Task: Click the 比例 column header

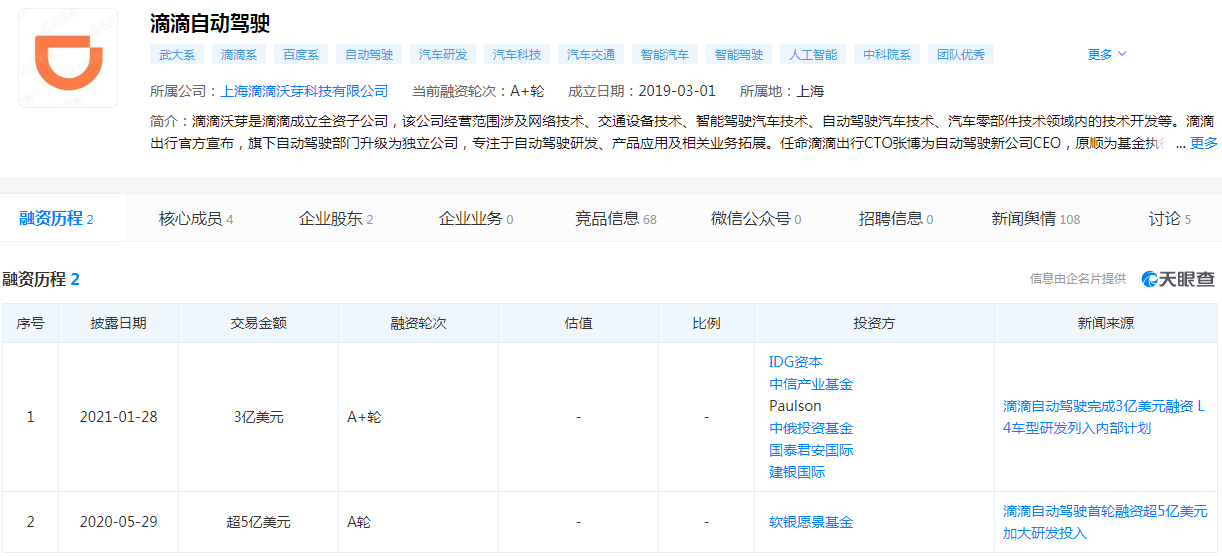Action: pyautogui.click(x=706, y=323)
